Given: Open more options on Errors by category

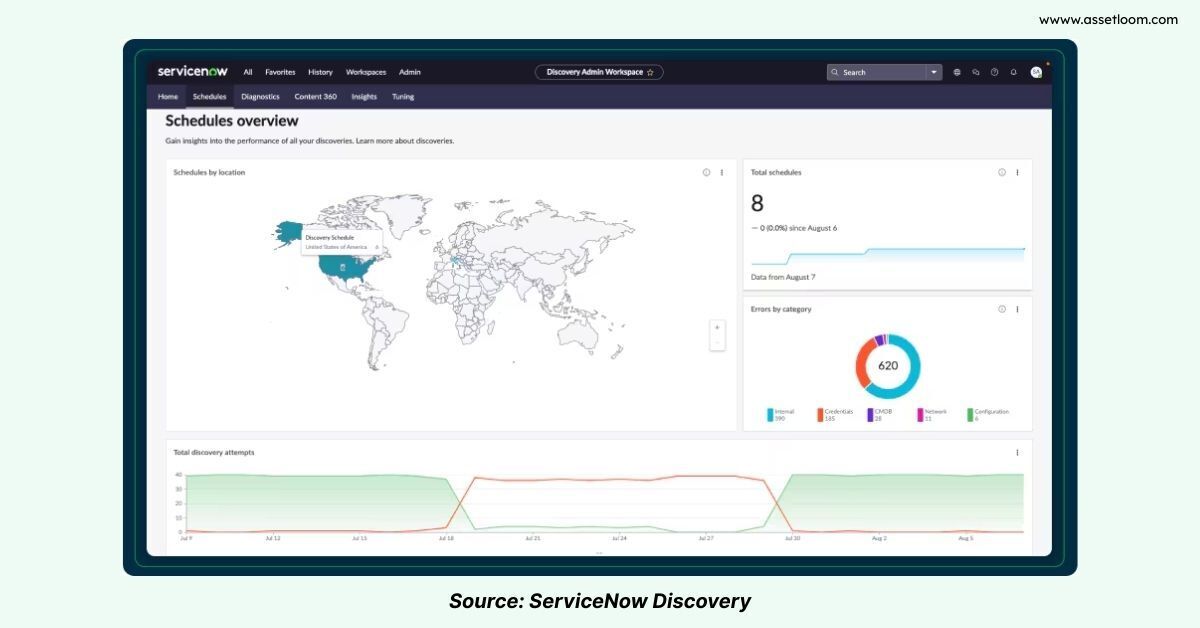Looking at the screenshot, I should click(x=1018, y=309).
